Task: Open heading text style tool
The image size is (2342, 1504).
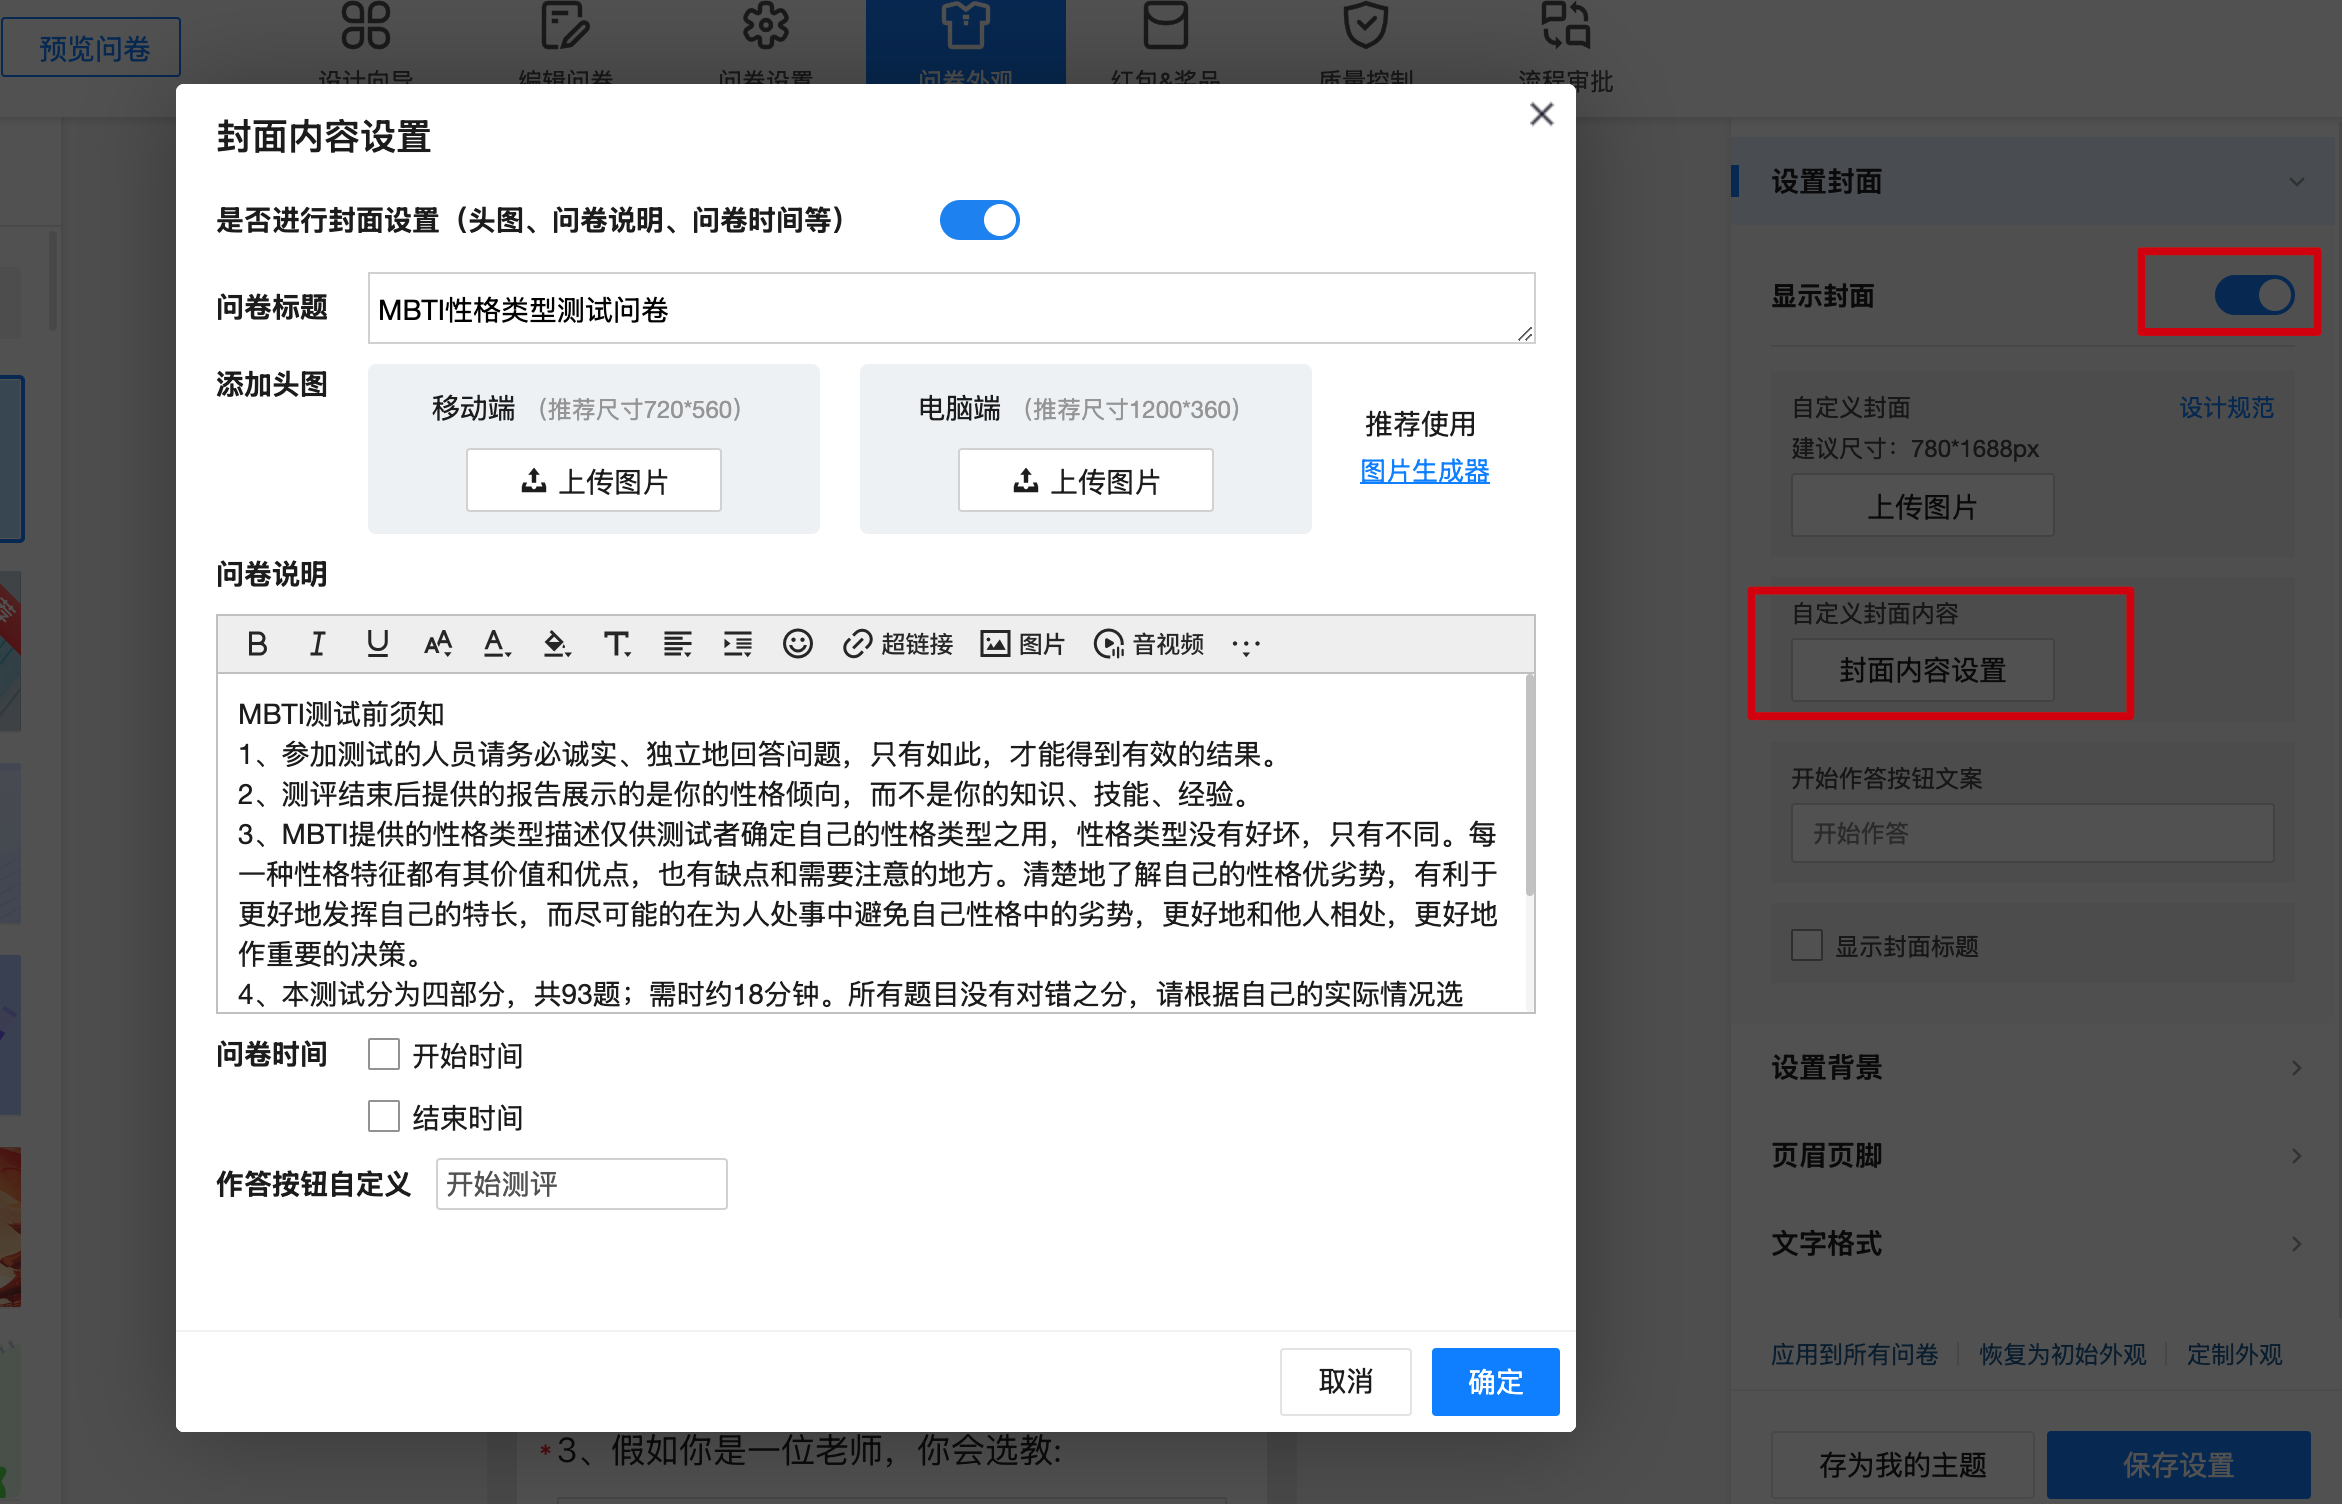Action: click(x=617, y=644)
